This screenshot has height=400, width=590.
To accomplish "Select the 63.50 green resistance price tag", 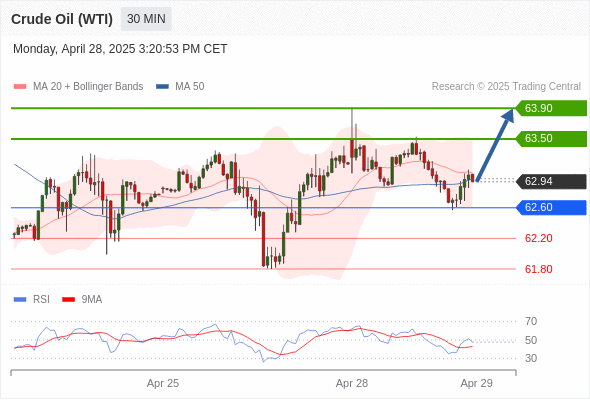I will pyautogui.click(x=551, y=138).
